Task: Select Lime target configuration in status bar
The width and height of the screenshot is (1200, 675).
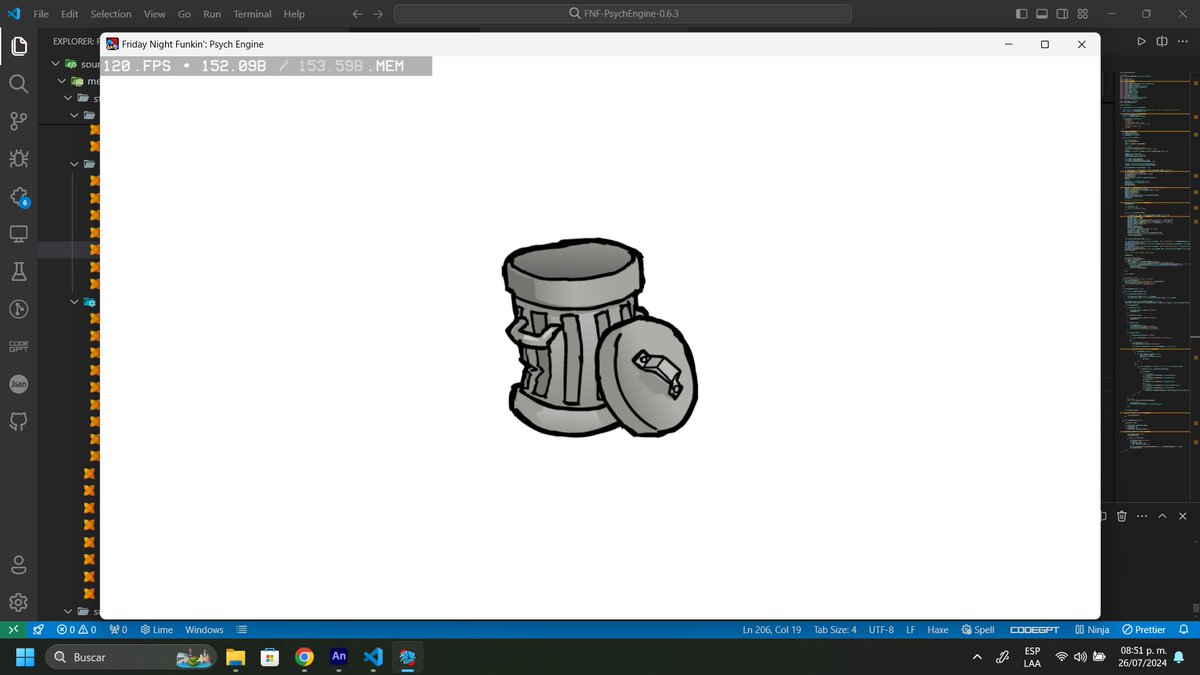Action: point(157,630)
